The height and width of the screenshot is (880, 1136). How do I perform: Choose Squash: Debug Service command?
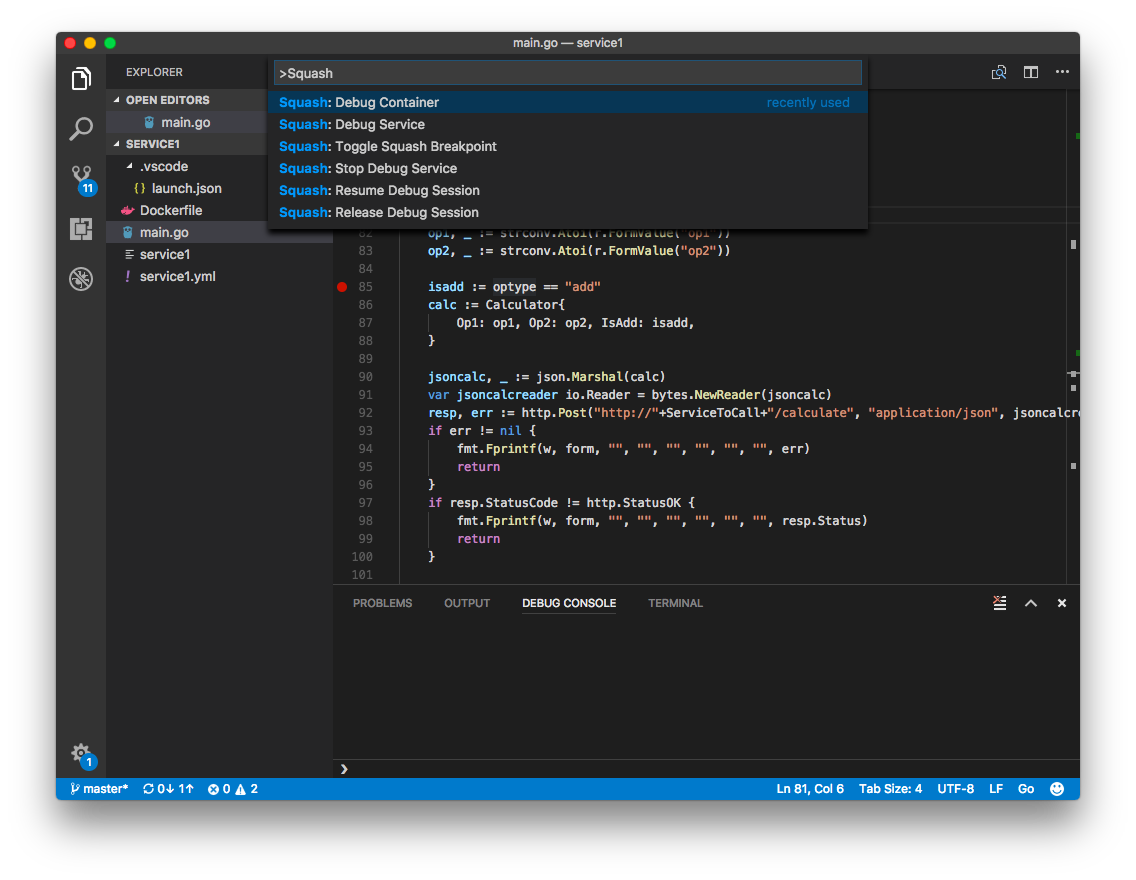567,125
